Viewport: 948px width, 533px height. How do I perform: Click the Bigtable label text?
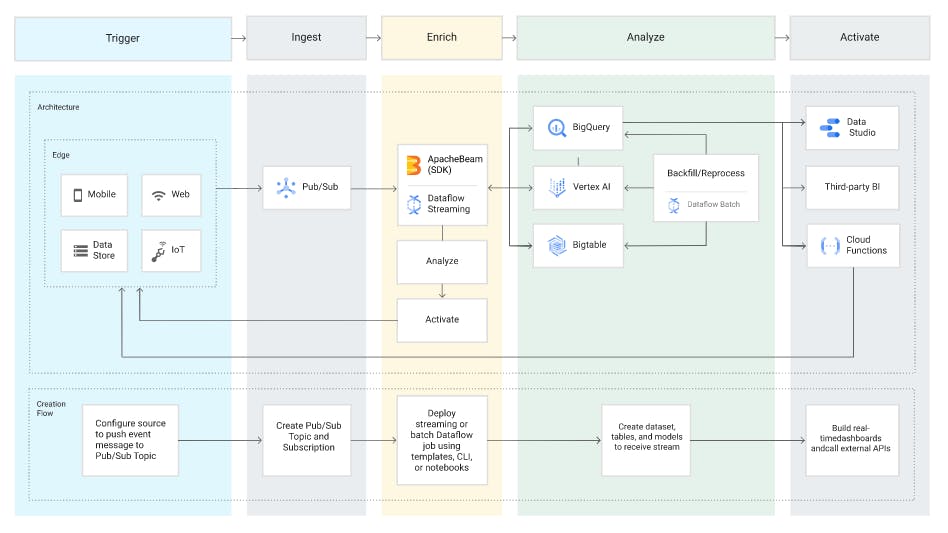click(x=589, y=245)
